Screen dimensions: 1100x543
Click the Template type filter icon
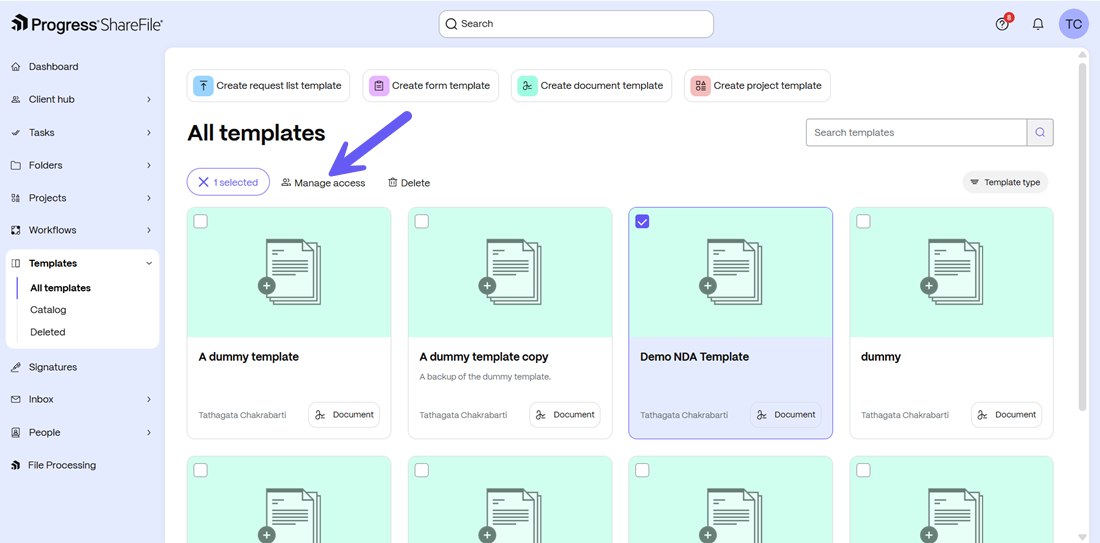tap(974, 182)
